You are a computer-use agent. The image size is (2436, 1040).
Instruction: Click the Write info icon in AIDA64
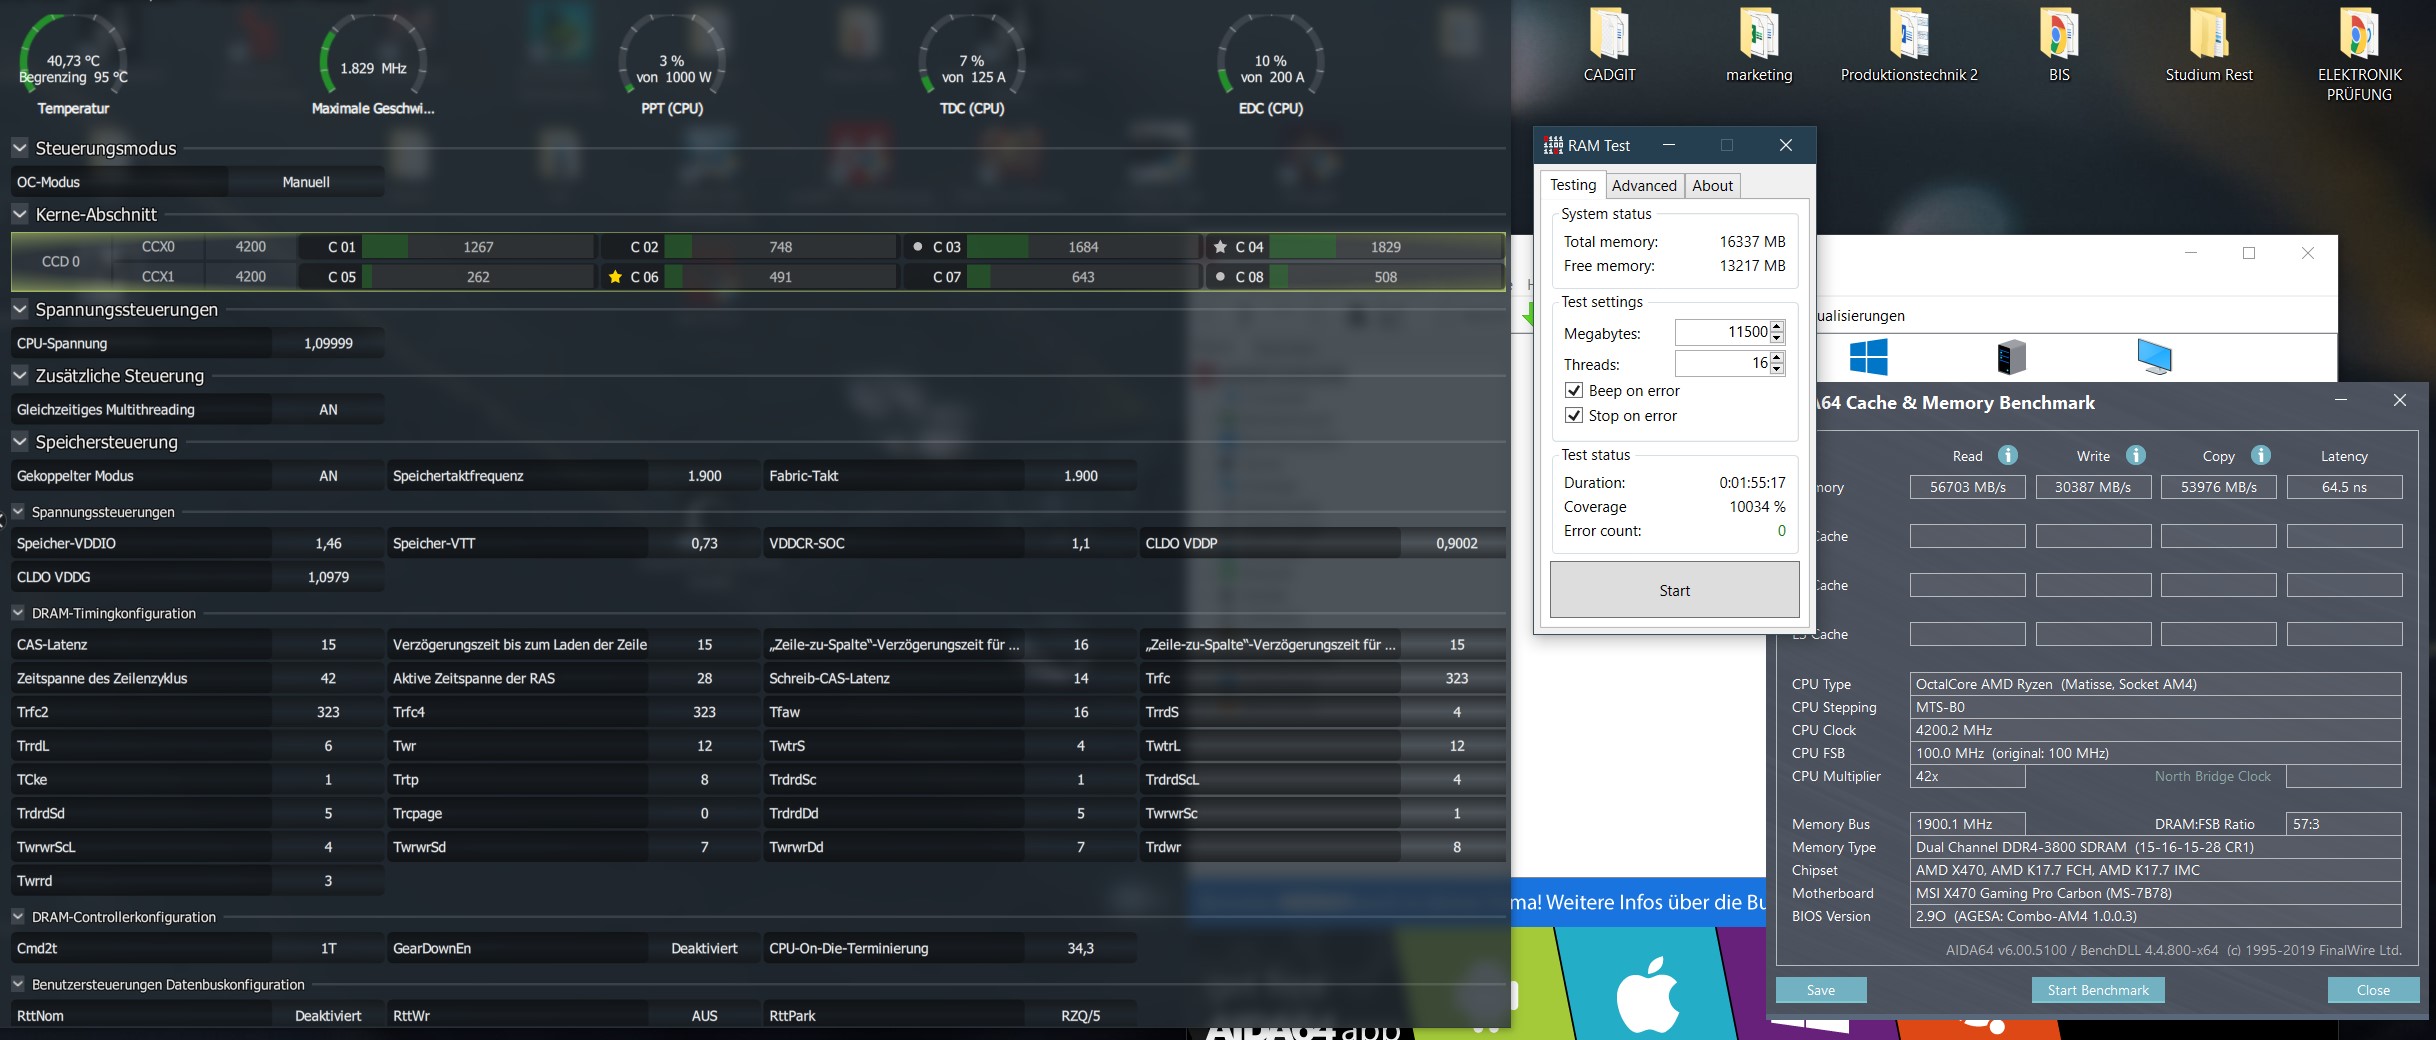(x=2135, y=455)
